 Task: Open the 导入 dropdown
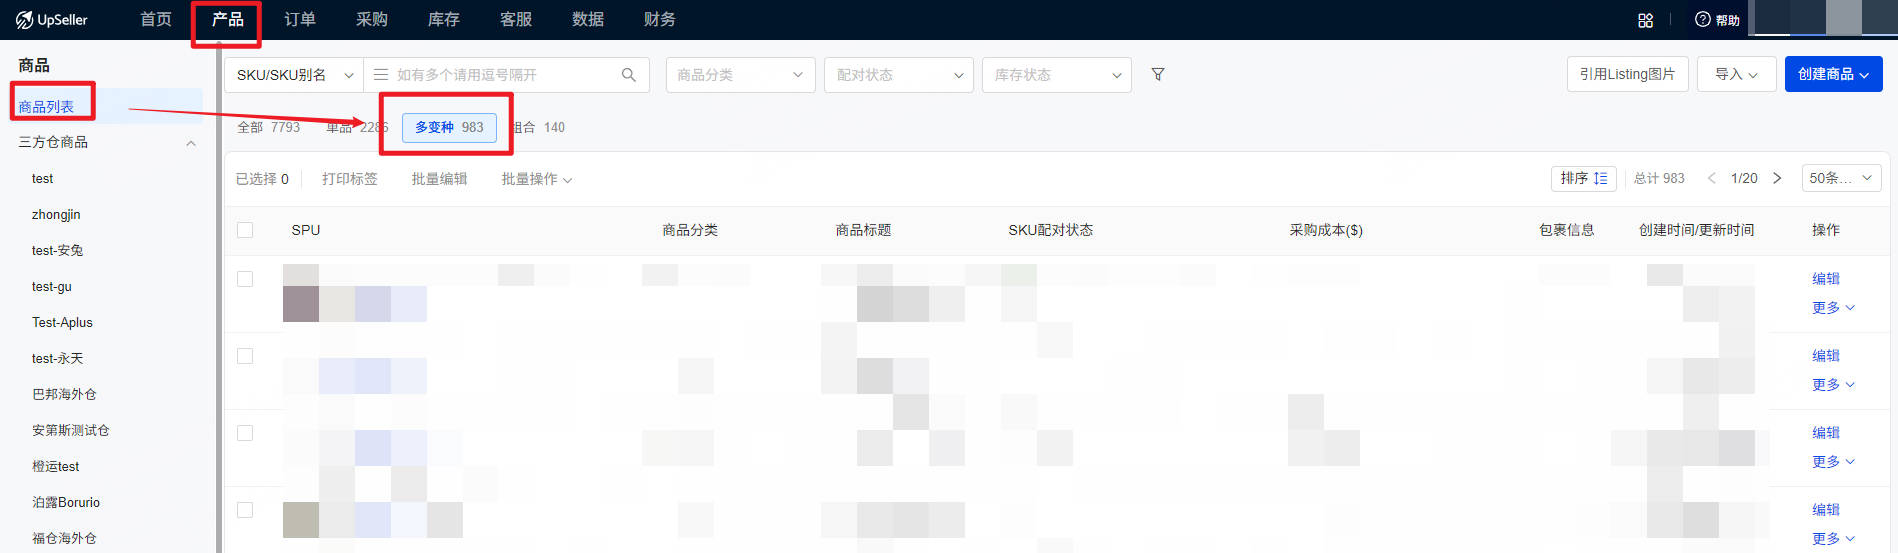point(1736,74)
